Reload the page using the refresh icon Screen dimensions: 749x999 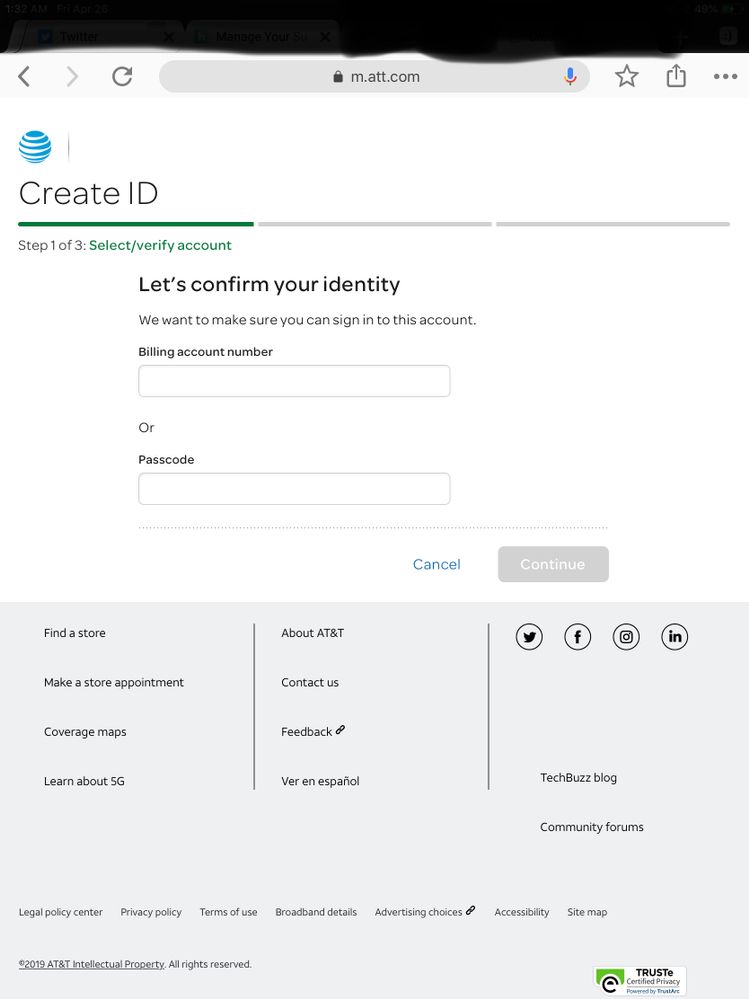pyautogui.click(x=122, y=76)
